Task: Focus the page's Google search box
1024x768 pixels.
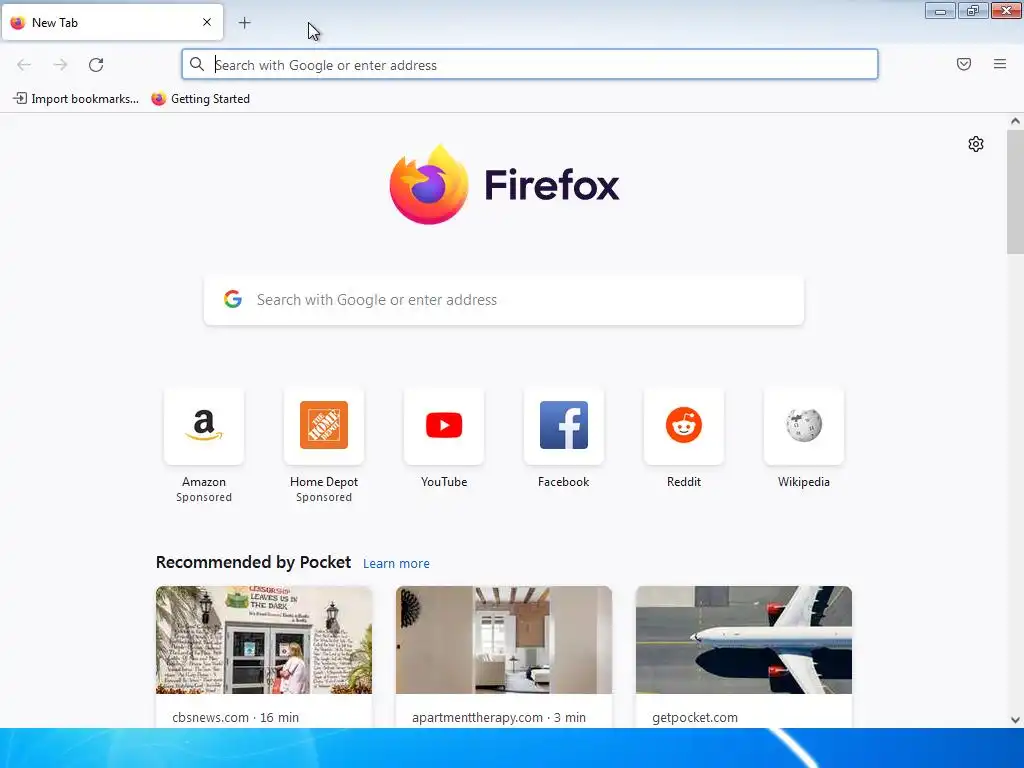Action: coord(504,300)
